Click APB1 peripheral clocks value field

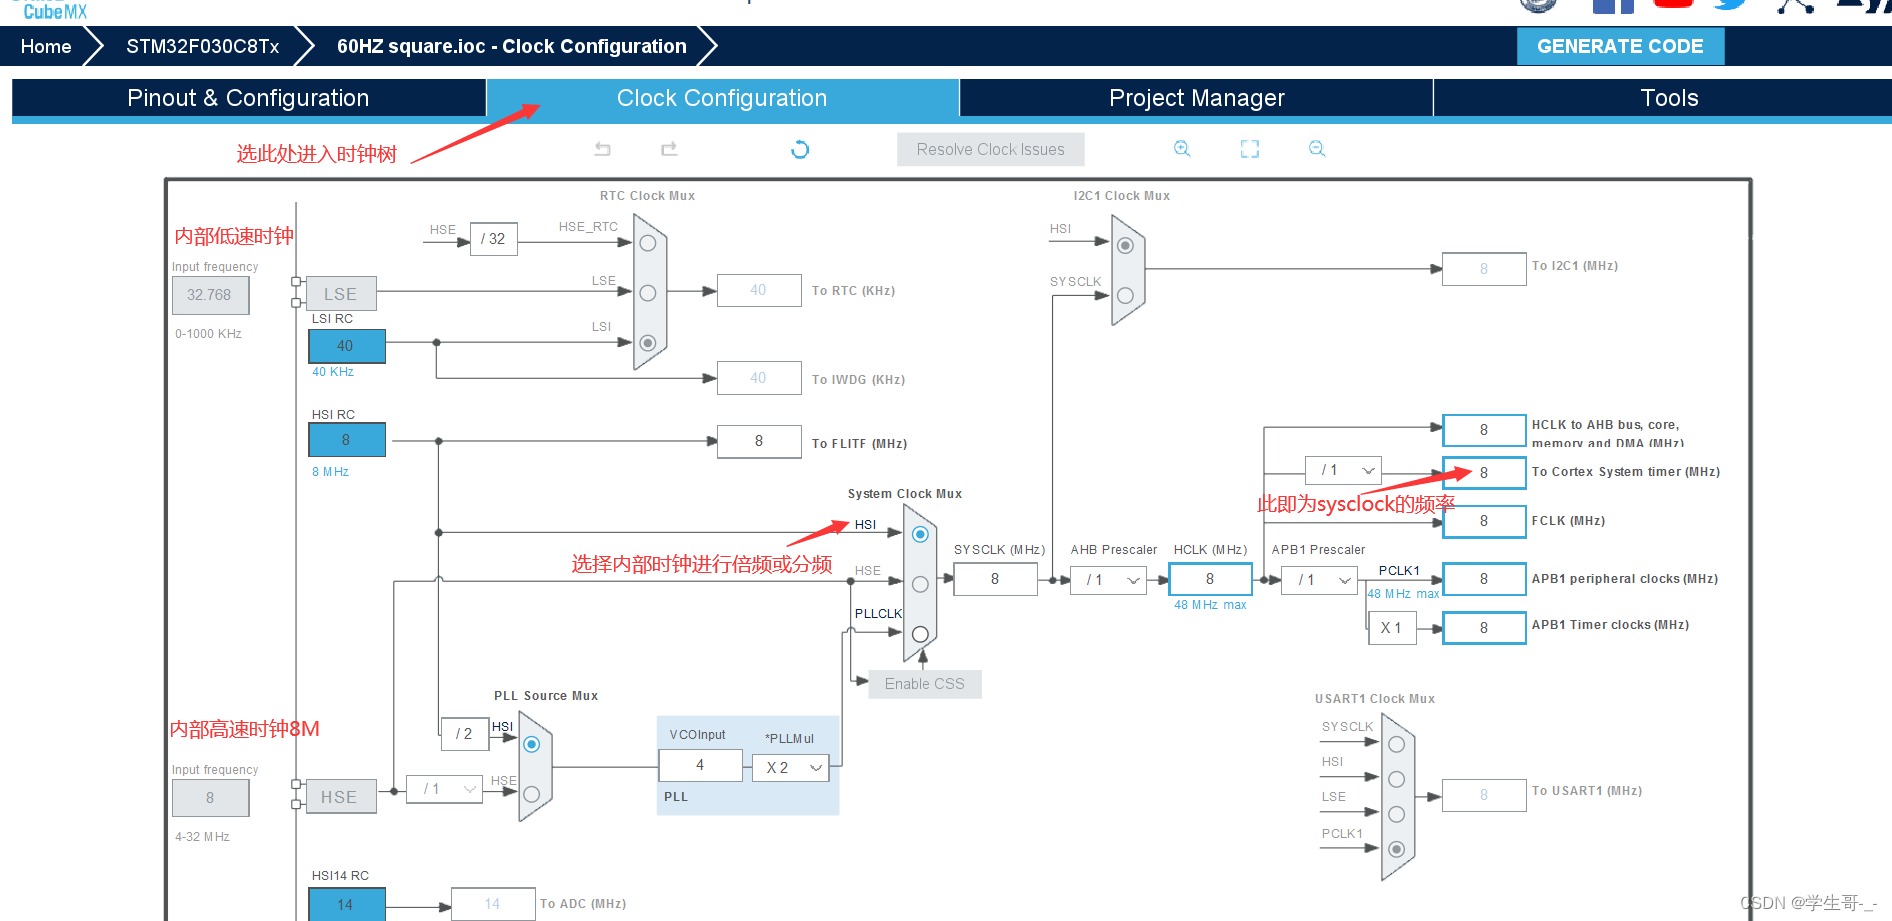[1484, 579]
